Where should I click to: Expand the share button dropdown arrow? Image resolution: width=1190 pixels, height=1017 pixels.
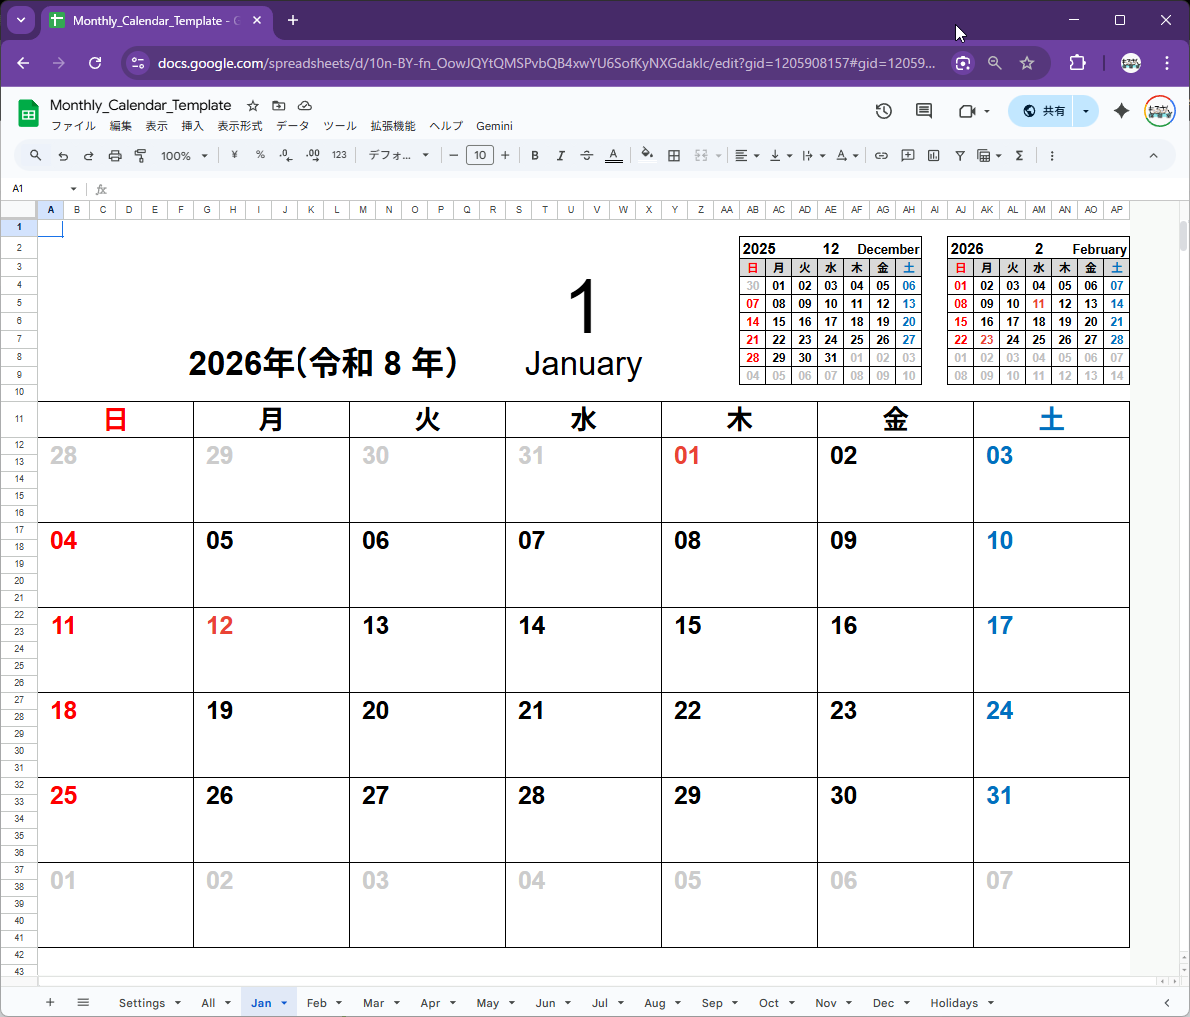click(1086, 111)
